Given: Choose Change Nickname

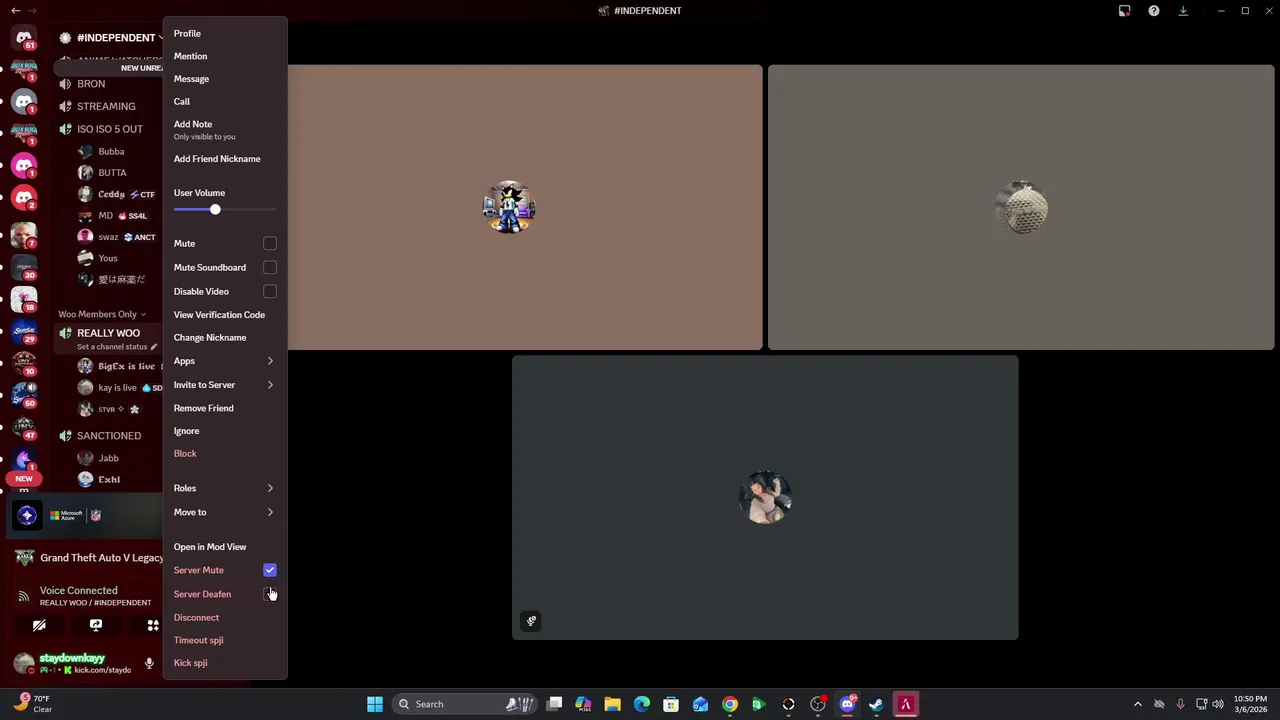Looking at the screenshot, I should pyautogui.click(x=225, y=338).
